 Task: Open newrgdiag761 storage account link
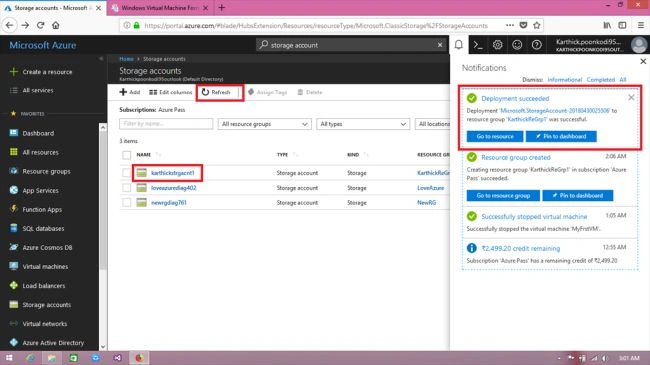pos(169,203)
